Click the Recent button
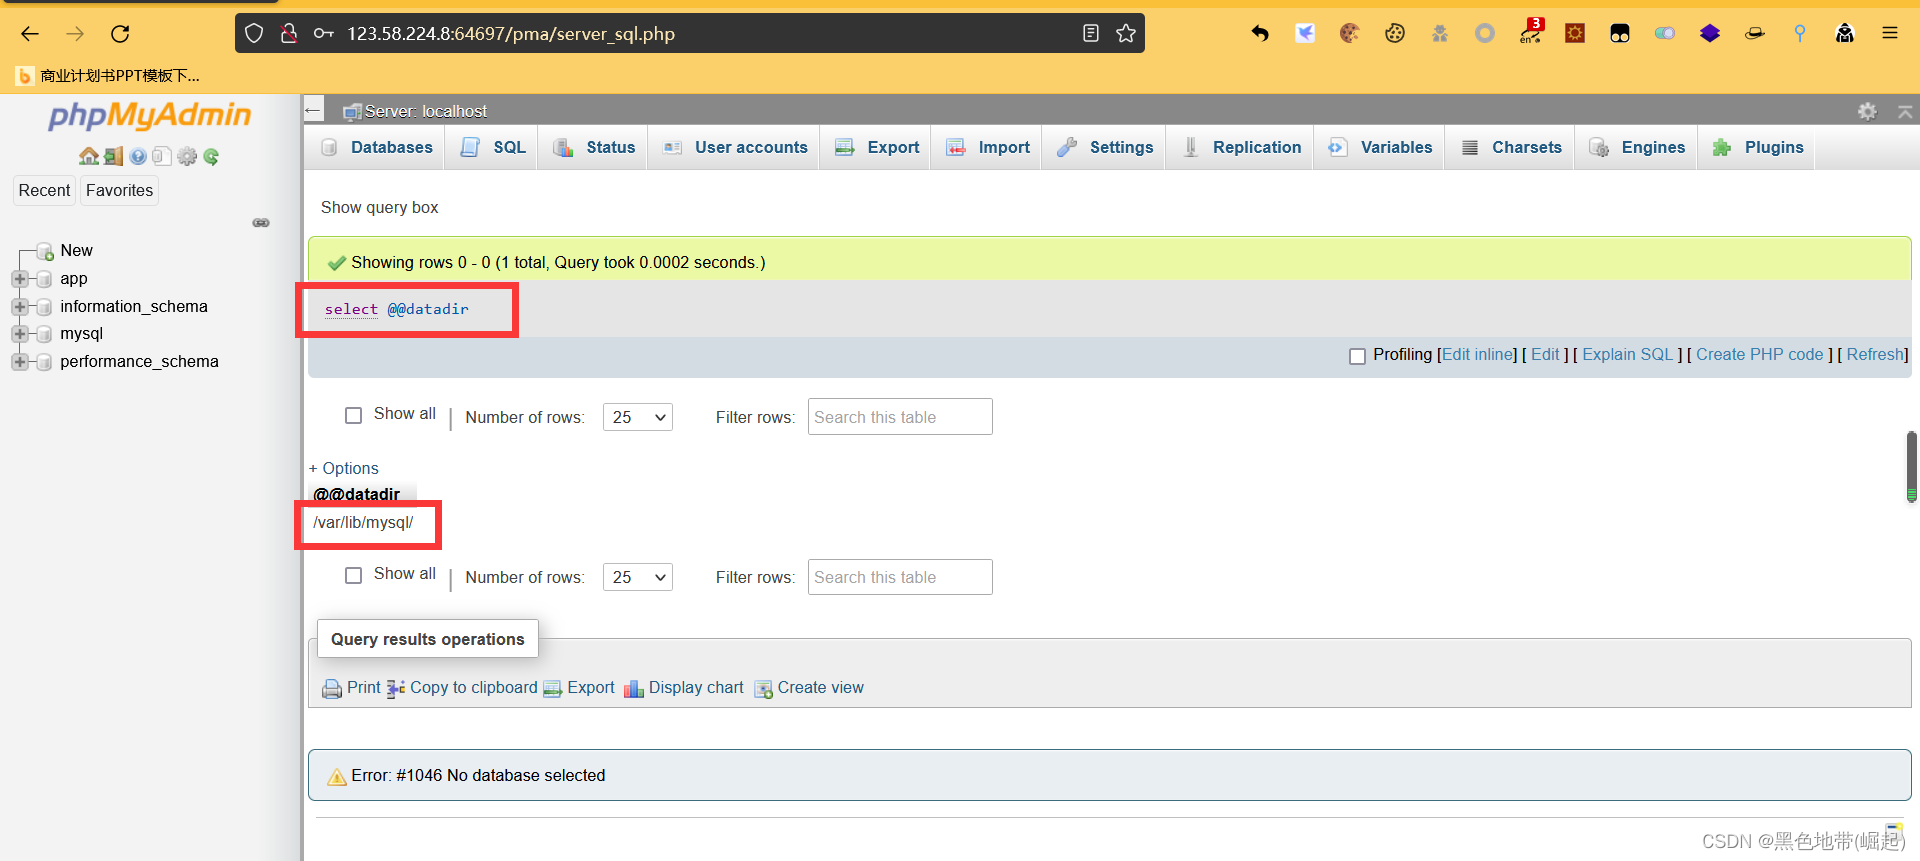The width and height of the screenshot is (1920, 861). pyautogui.click(x=45, y=190)
